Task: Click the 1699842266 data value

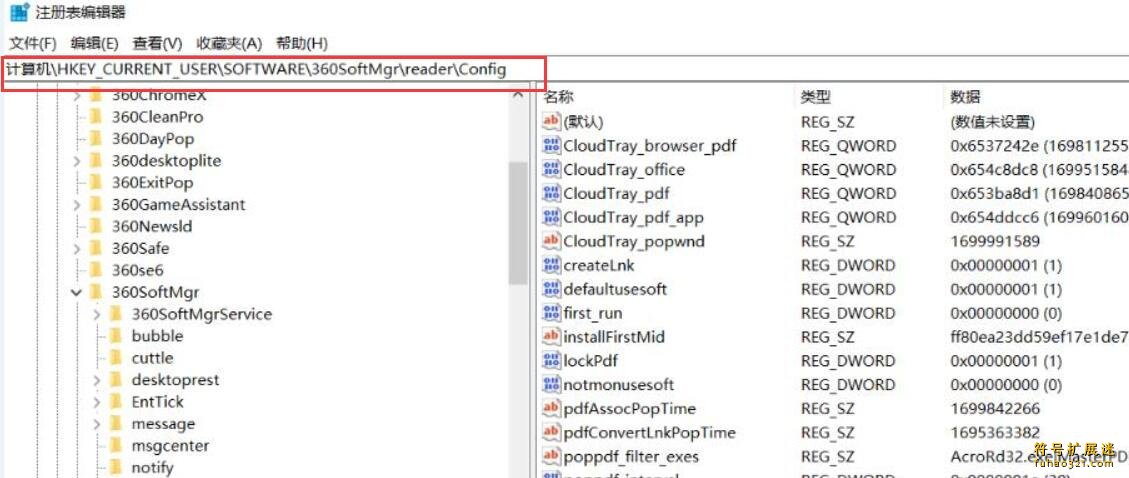Action: 995,408
